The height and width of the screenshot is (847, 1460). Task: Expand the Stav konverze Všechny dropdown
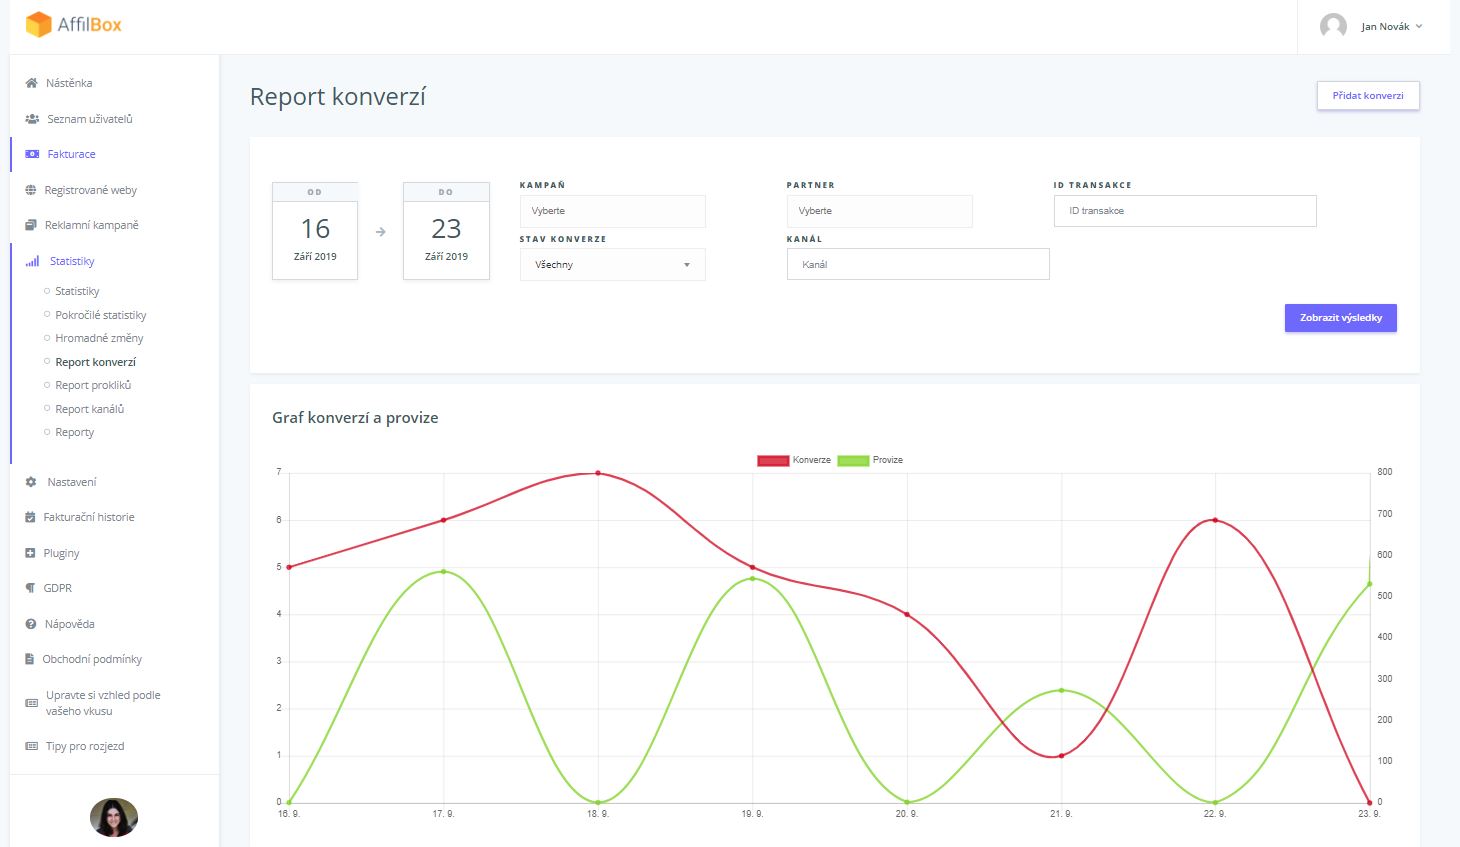coord(612,265)
